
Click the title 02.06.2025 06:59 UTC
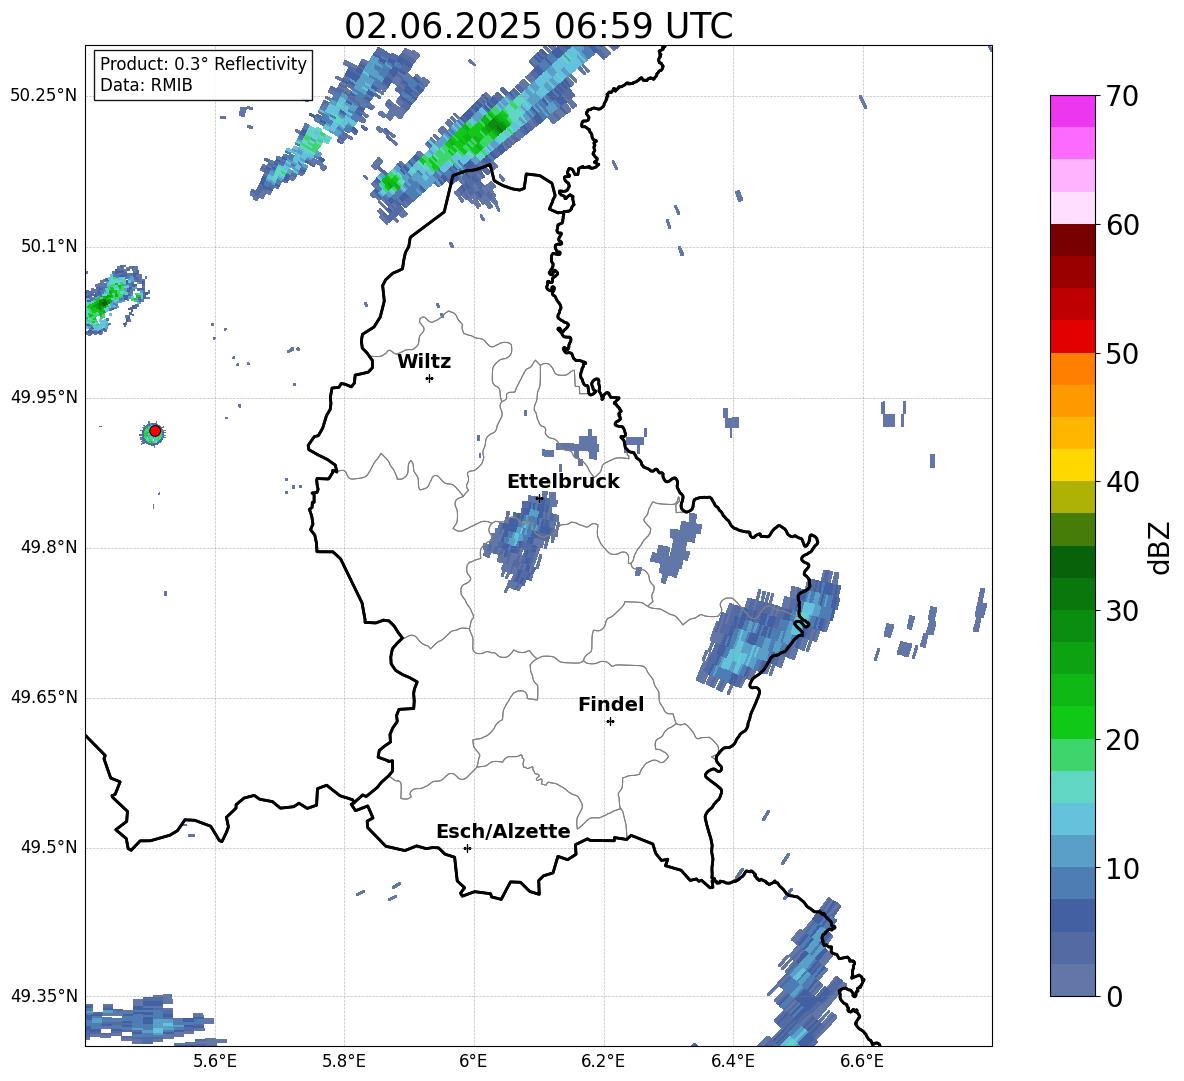coord(538,26)
